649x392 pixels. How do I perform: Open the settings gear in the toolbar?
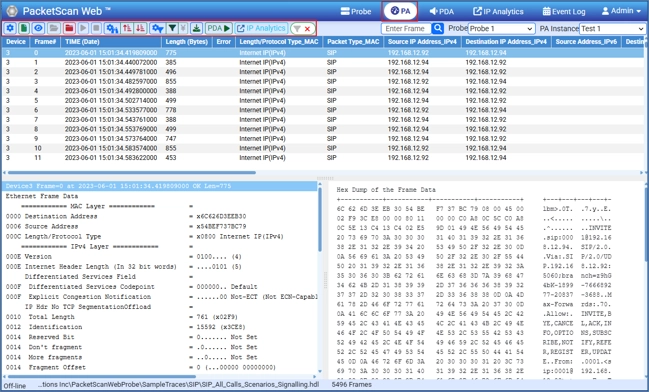(x=10, y=28)
